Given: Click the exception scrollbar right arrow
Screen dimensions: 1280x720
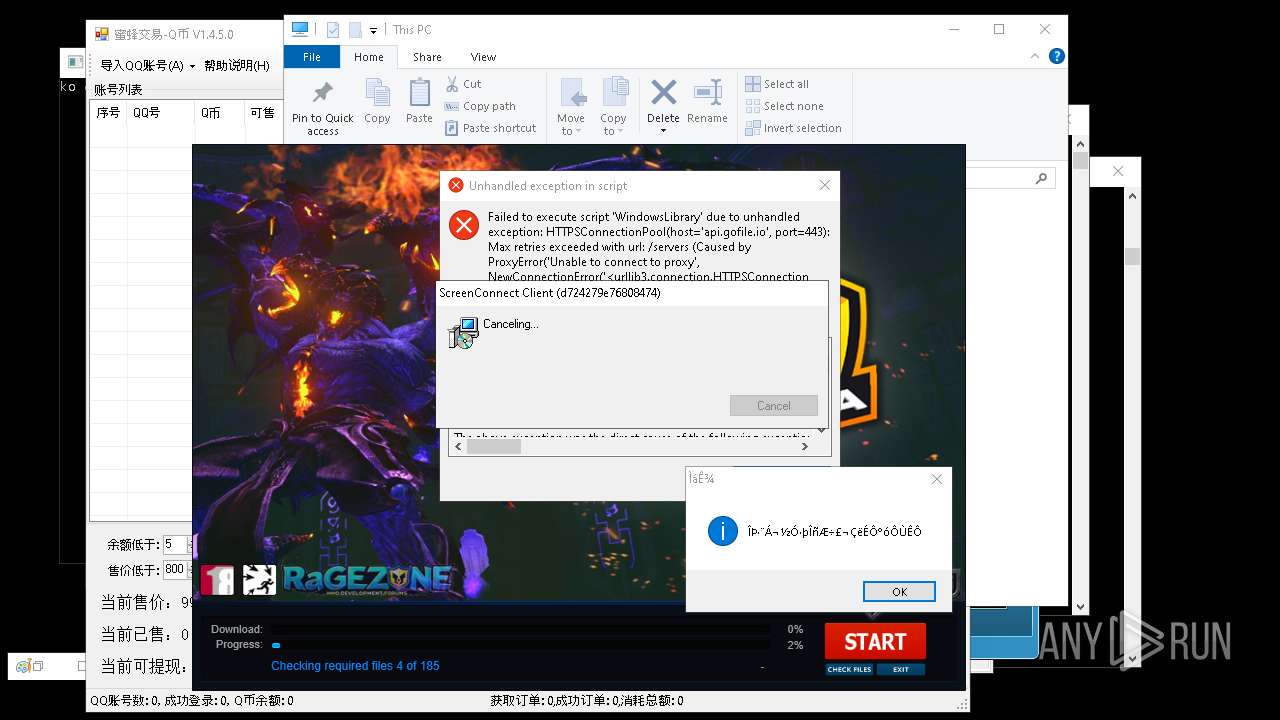Looking at the screenshot, I should 804,447.
